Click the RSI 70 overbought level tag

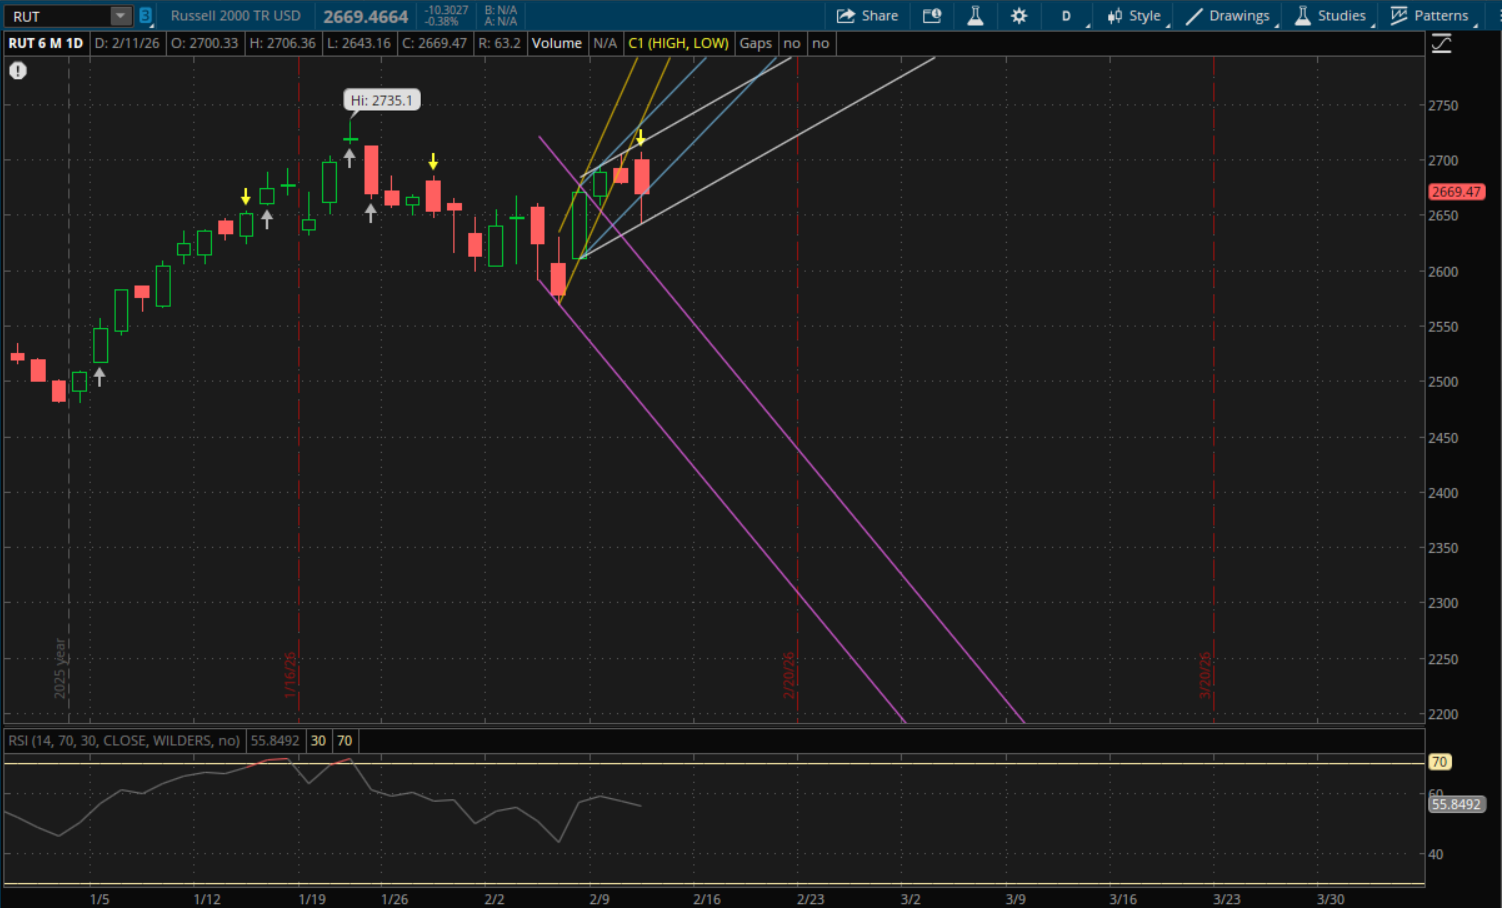point(1439,762)
